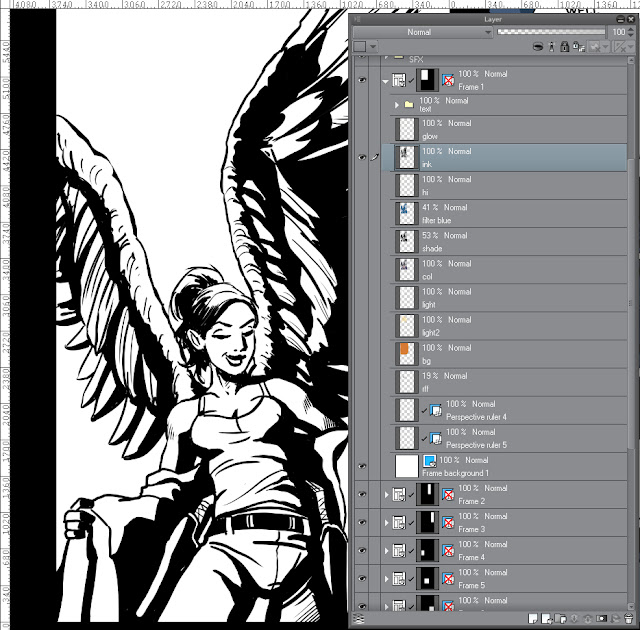
Task: Click the Layer panel title tab
Action: click(493, 19)
